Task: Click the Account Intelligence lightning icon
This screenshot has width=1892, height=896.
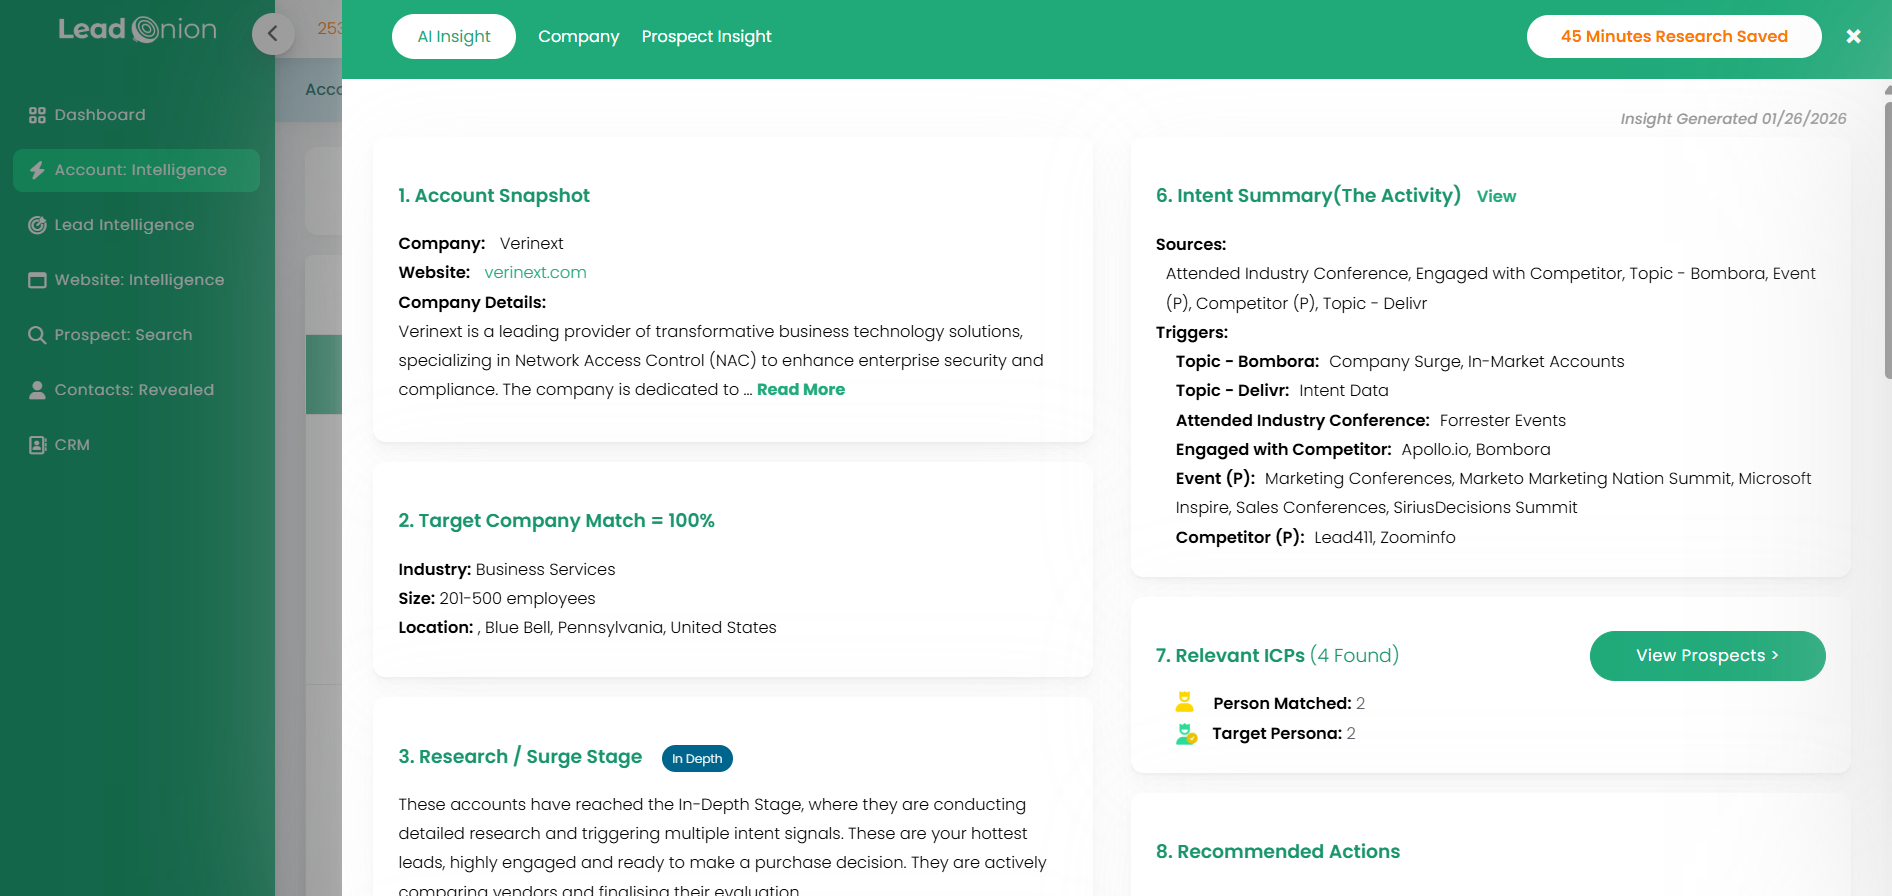Action: coord(37,170)
